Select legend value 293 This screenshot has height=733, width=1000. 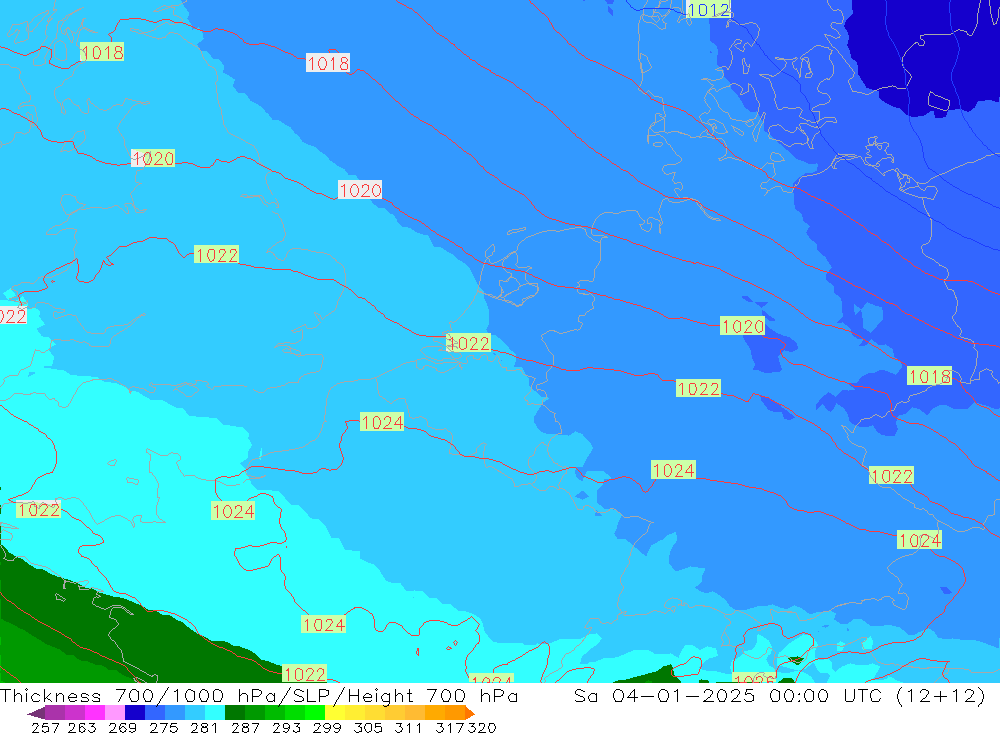click(286, 727)
